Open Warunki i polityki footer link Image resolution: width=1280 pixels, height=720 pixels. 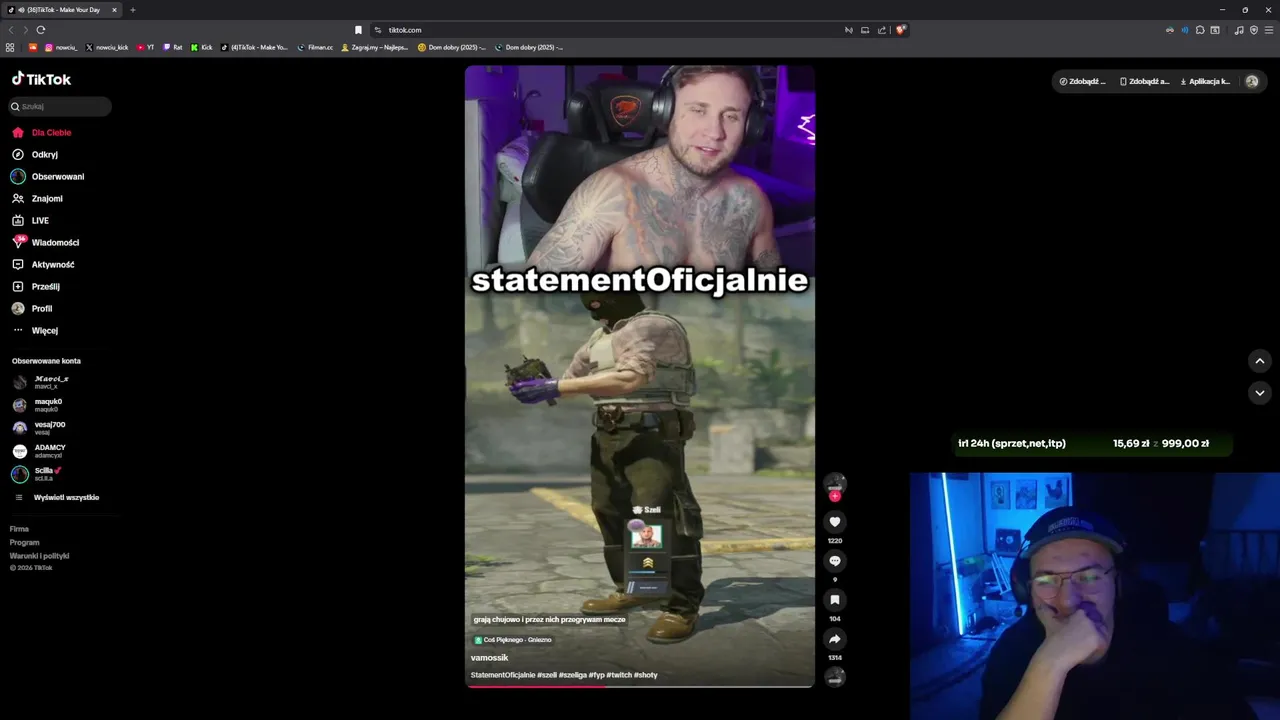(x=39, y=555)
